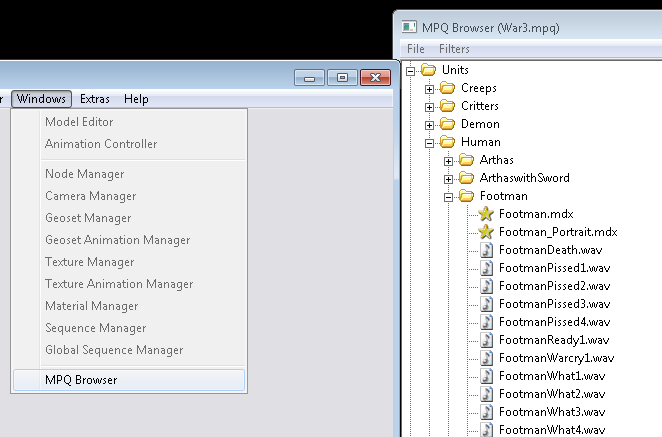Close the main editor window
This screenshot has height=437, width=662.
coord(375,78)
